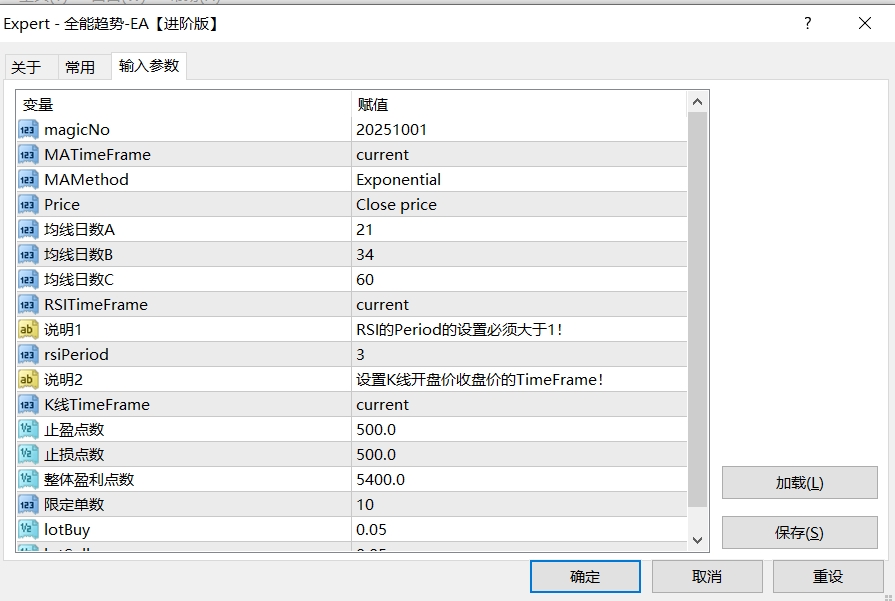The width and height of the screenshot is (895, 601).
Task: Click the string icon beside 说明2
Action: pyautogui.click(x=28, y=380)
